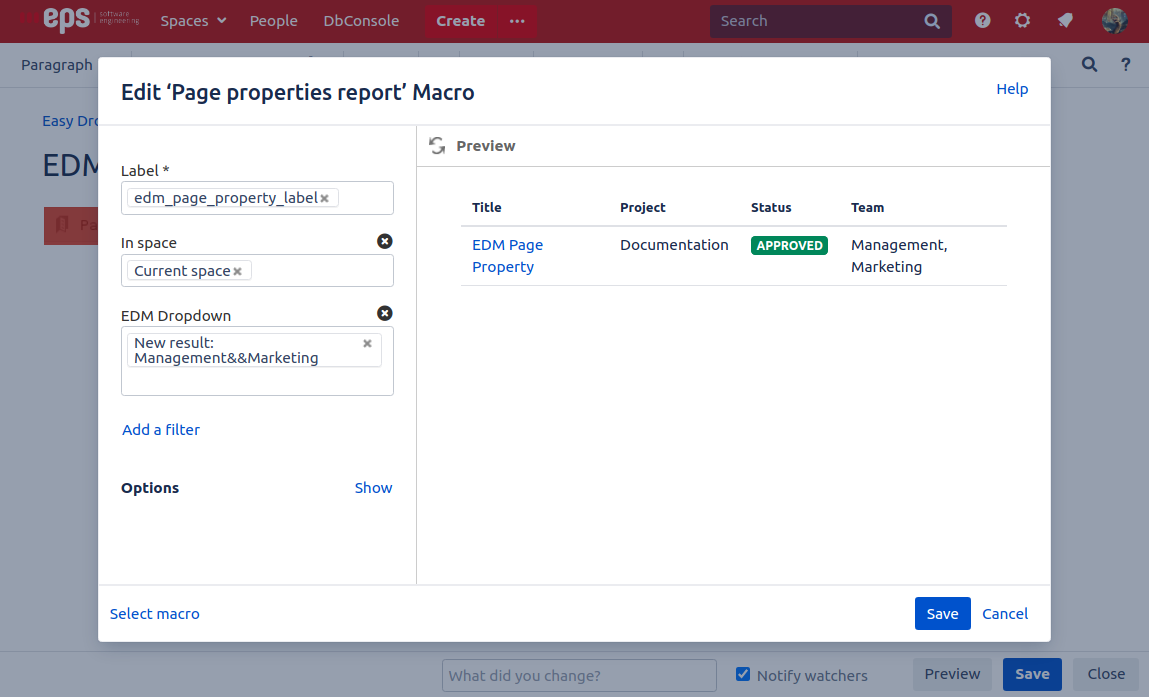
Task: Save the macro in the dialog
Action: point(942,614)
